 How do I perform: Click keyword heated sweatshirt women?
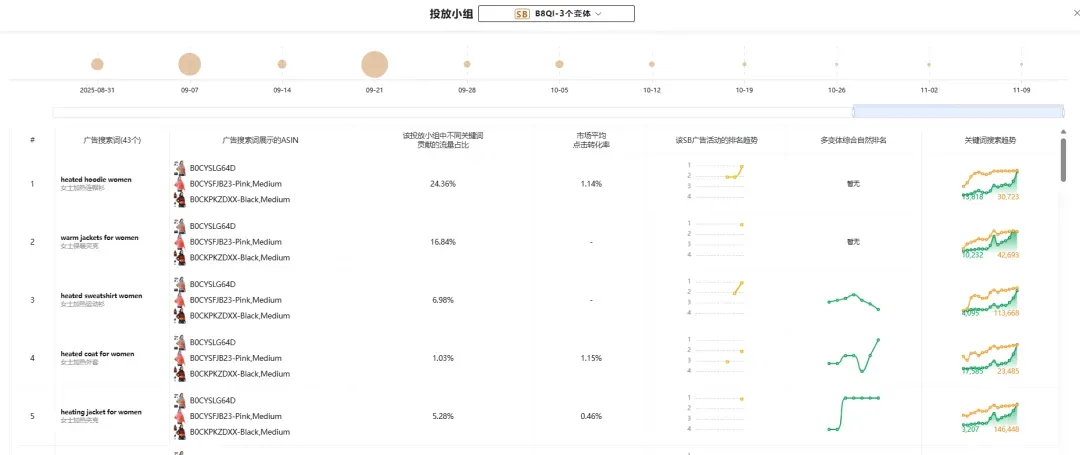point(101,296)
